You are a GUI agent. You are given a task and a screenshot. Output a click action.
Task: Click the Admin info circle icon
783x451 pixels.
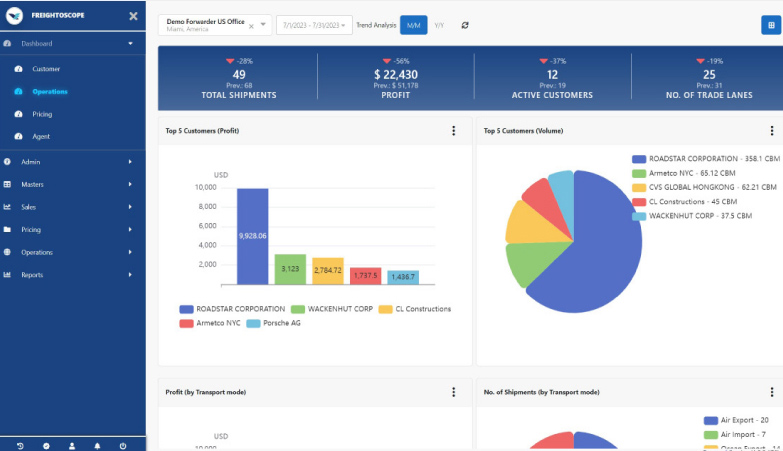(7, 162)
